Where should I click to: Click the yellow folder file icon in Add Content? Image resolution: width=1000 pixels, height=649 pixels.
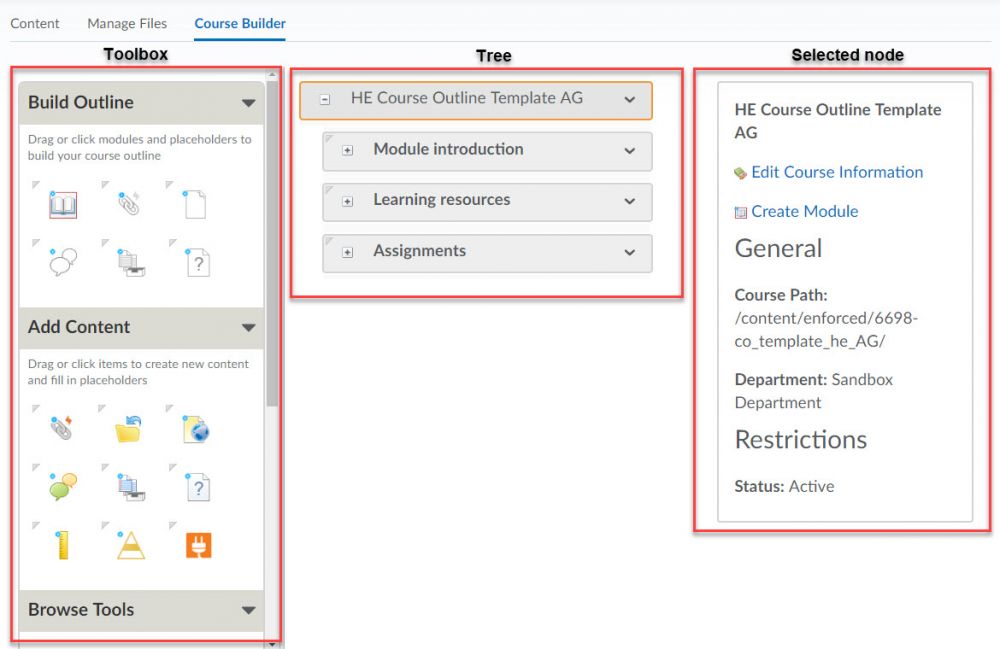click(128, 429)
